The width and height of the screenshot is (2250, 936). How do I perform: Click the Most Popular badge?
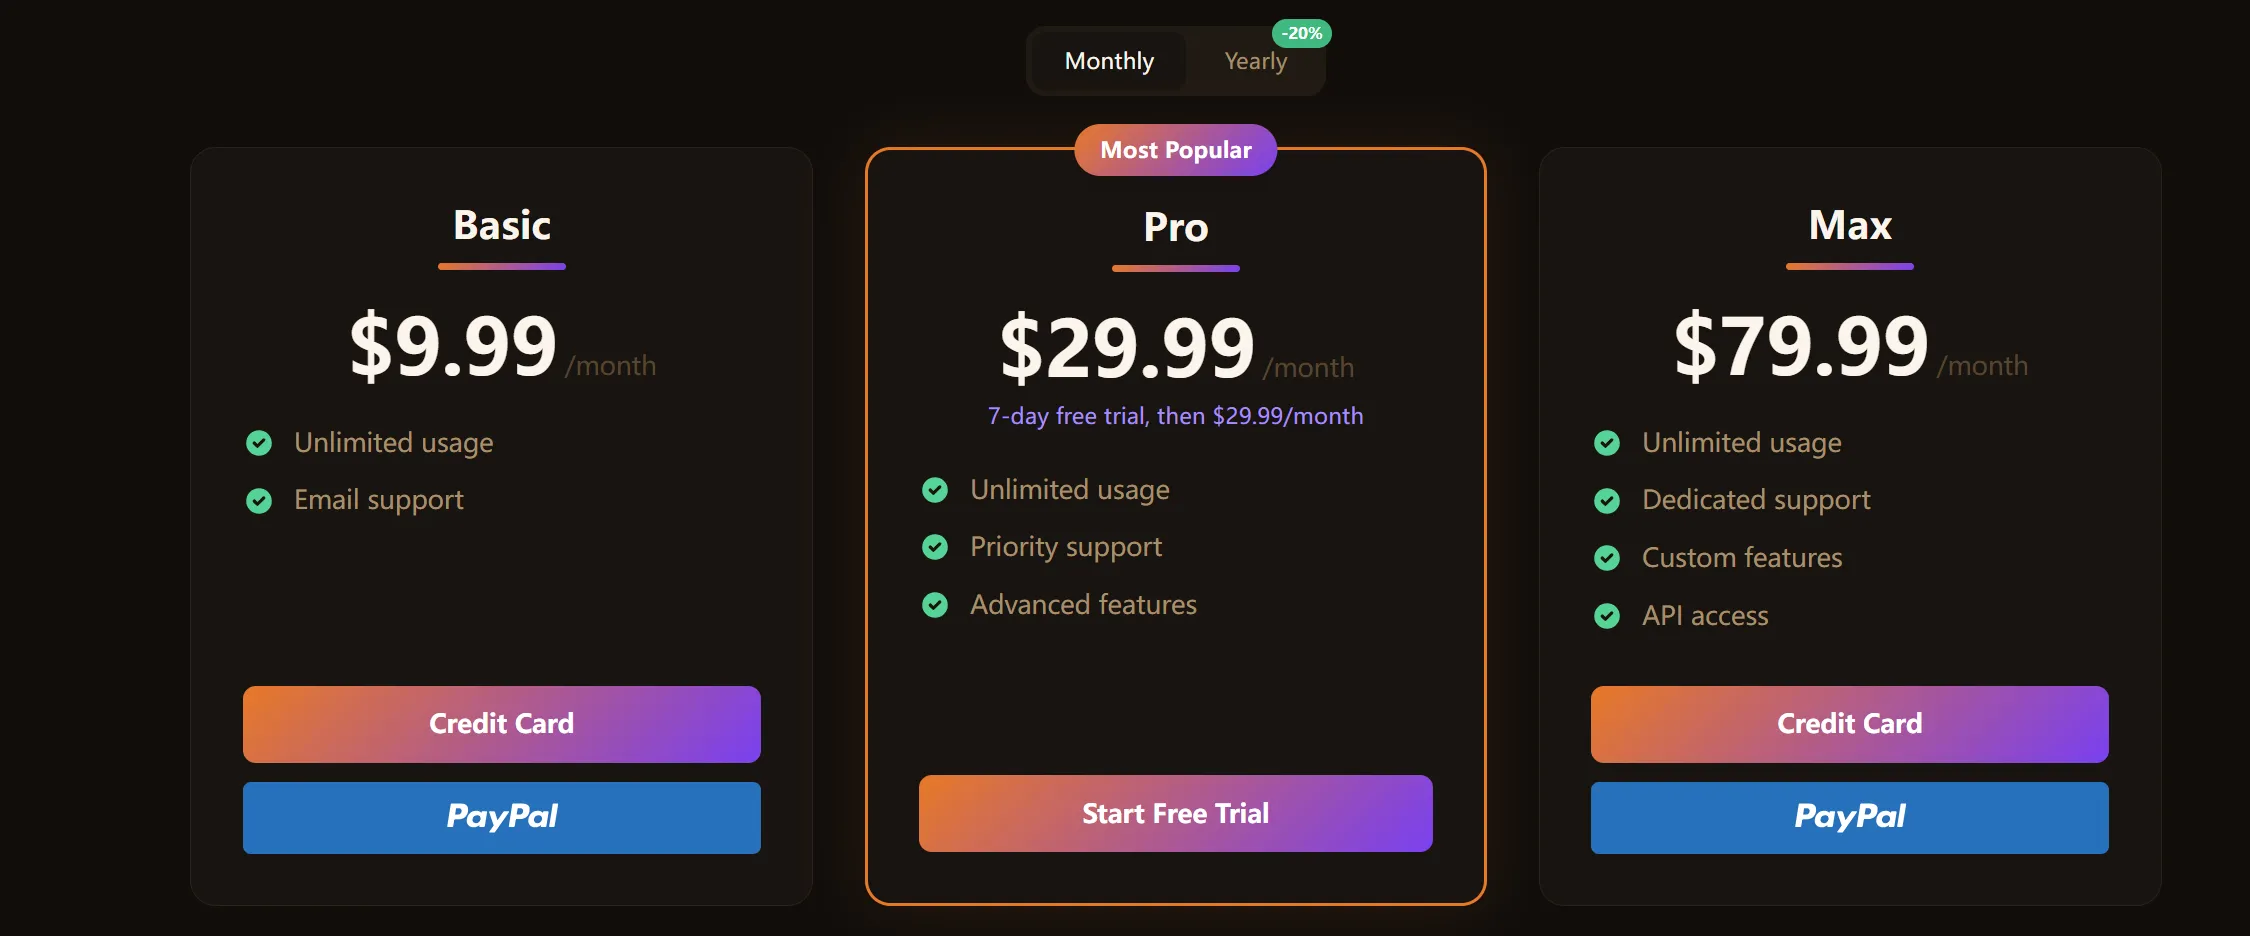pos(1175,150)
